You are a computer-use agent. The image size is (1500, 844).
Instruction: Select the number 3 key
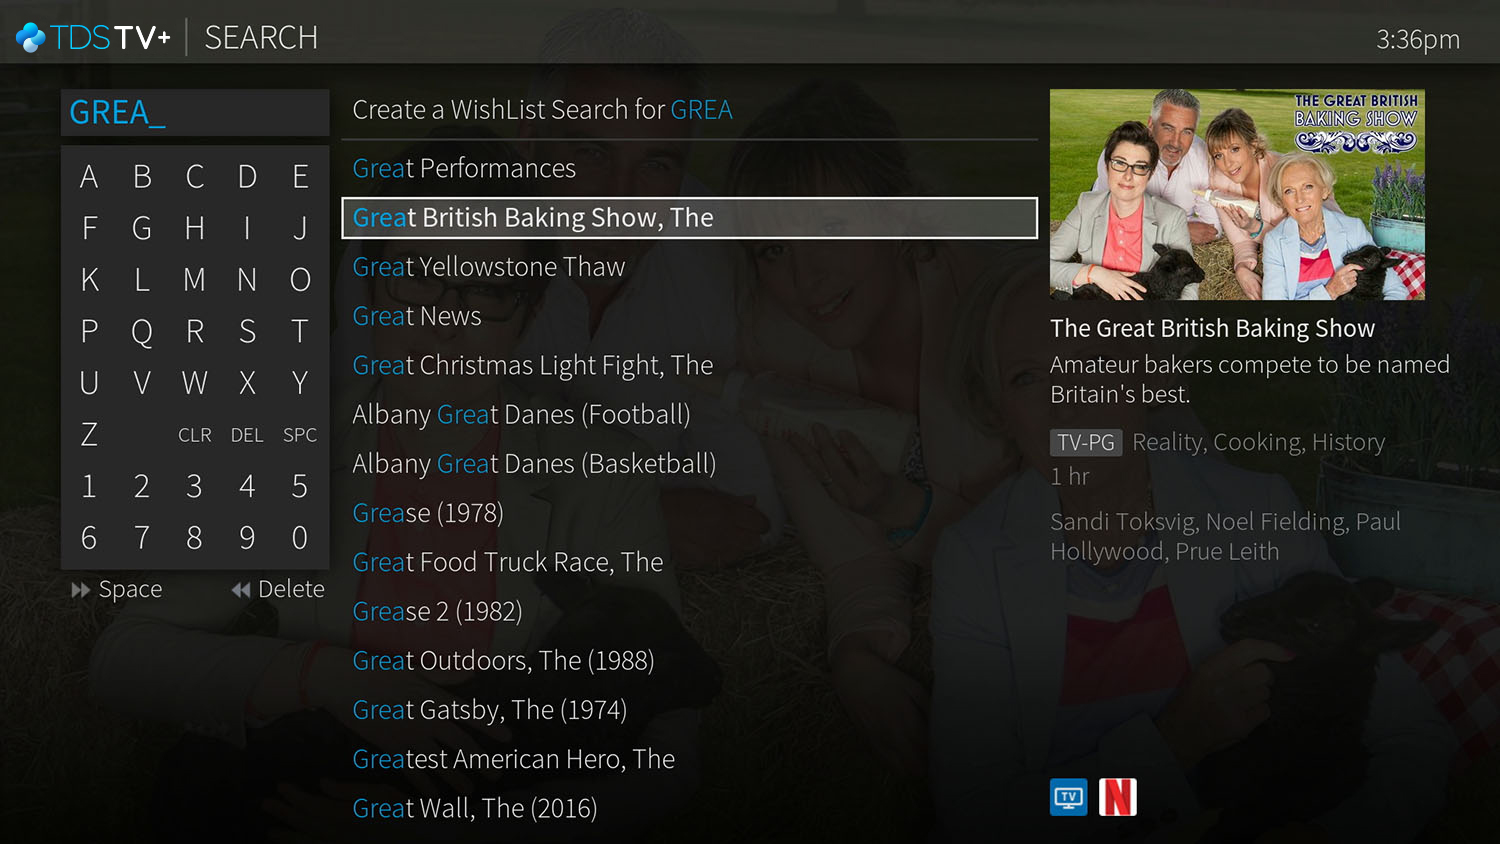coord(195,487)
